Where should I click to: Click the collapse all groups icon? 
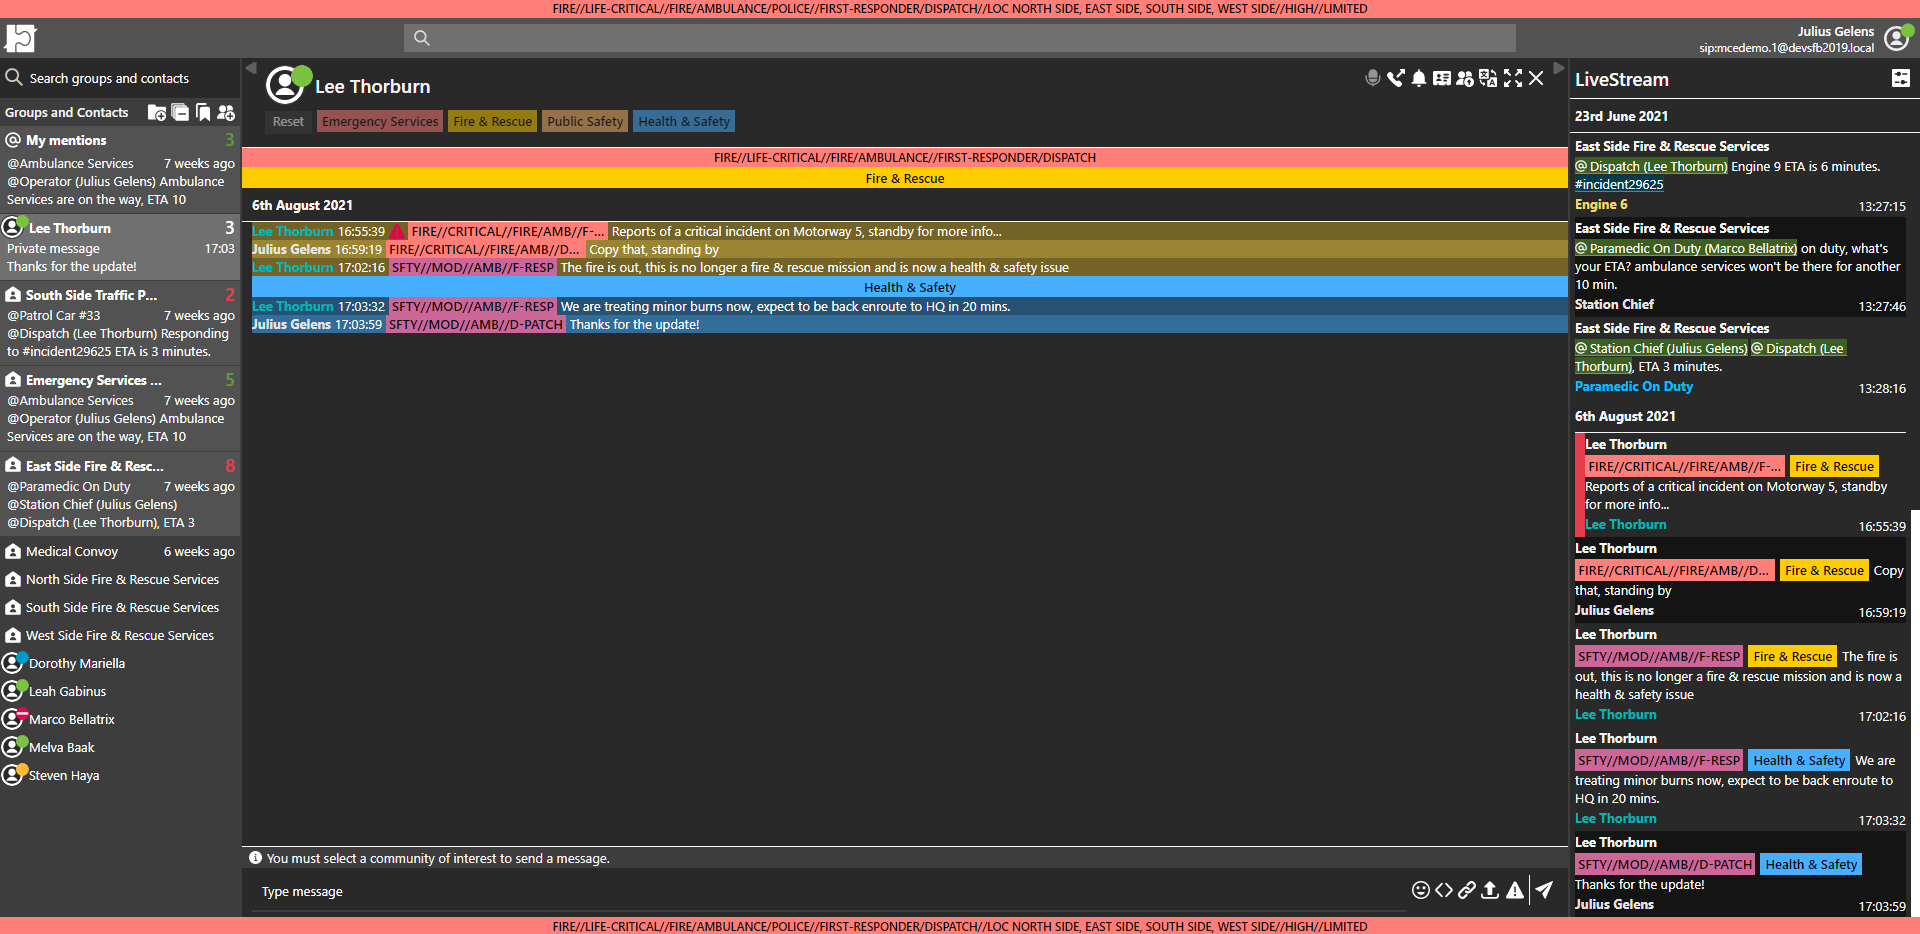[x=180, y=112]
